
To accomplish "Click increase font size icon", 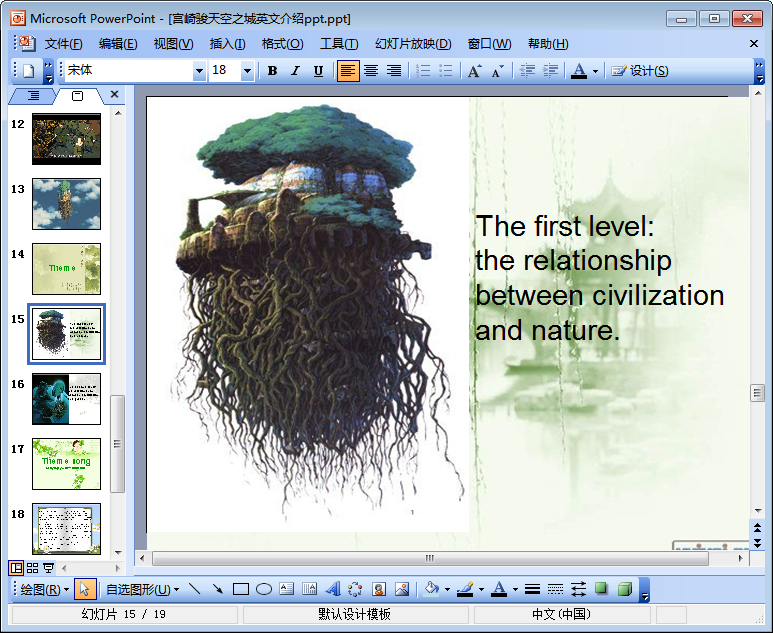I will tap(474, 71).
